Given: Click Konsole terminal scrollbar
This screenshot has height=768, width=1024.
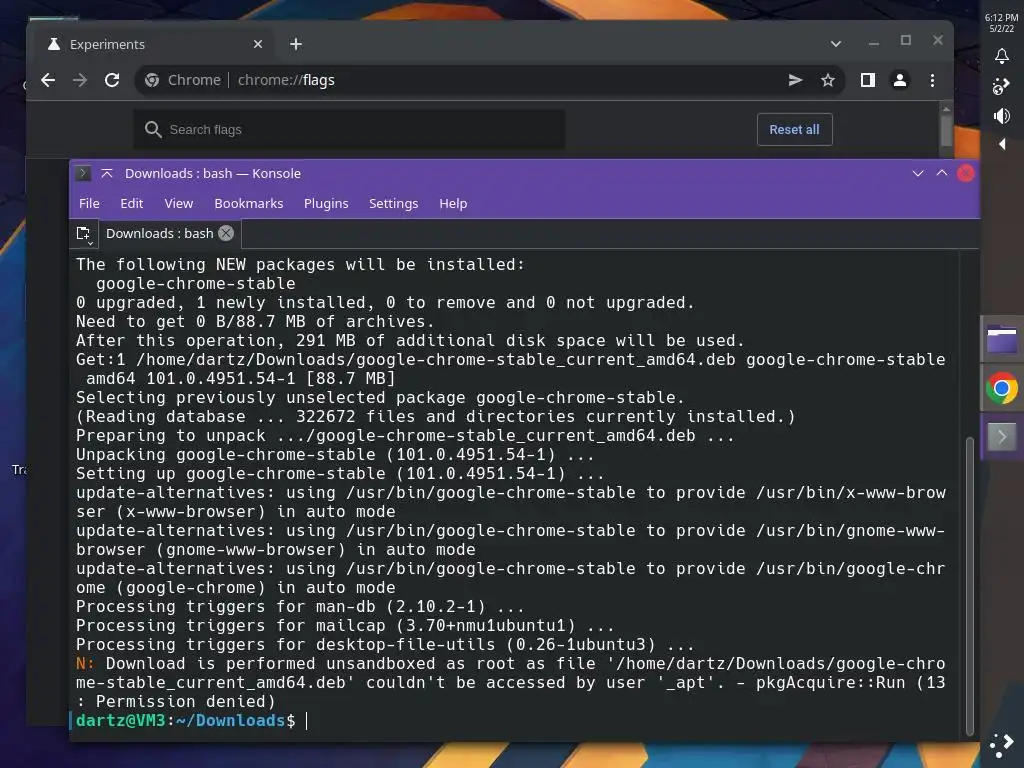Looking at the screenshot, I should click(970, 586).
